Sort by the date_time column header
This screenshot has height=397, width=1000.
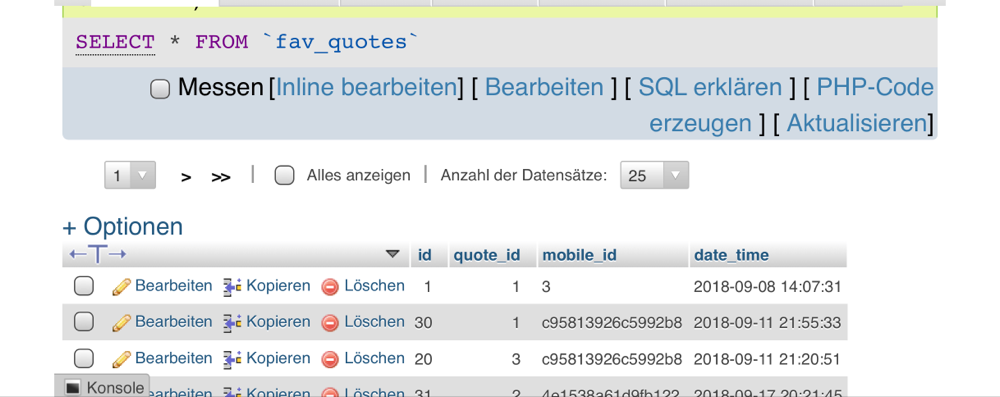pos(731,256)
